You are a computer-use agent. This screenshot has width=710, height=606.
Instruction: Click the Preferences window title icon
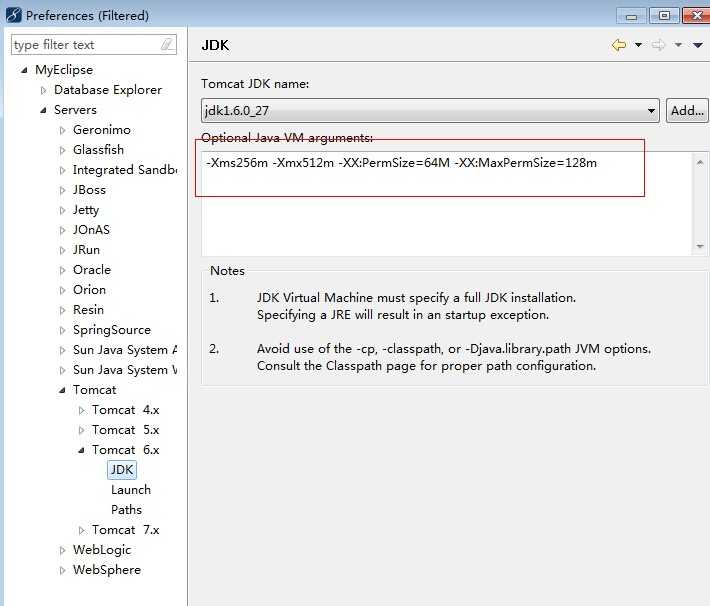pyautogui.click(x=14, y=15)
